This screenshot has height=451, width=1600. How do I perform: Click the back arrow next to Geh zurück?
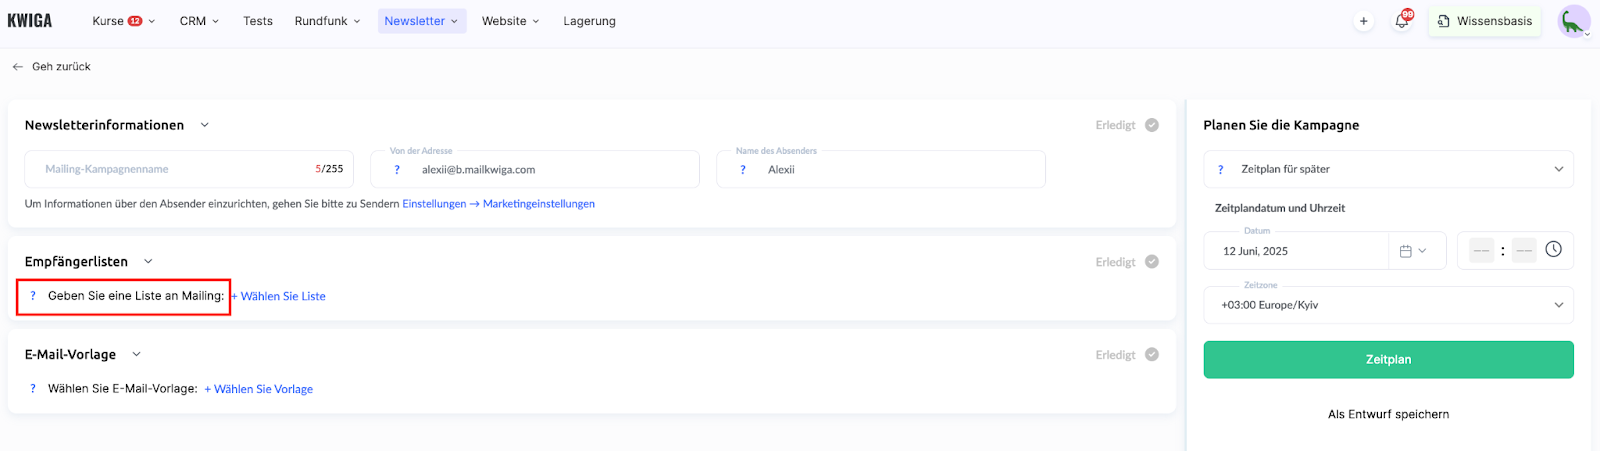click(17, 67)
